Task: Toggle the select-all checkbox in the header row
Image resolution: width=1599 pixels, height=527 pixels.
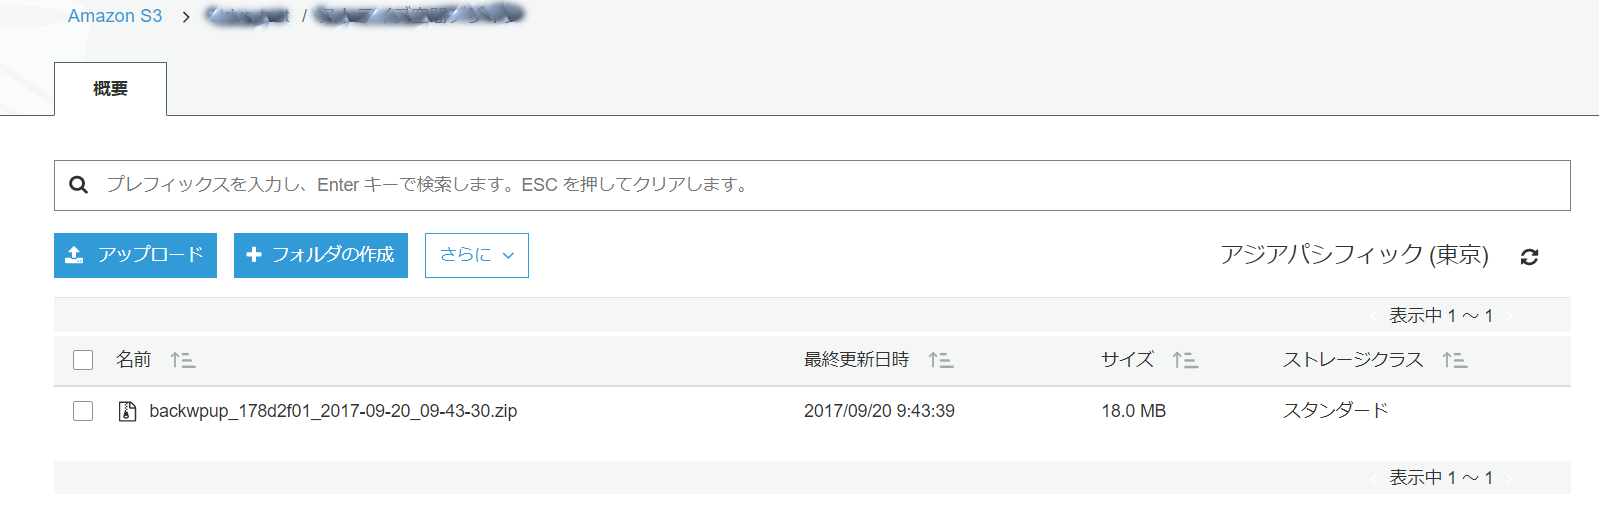Action: (83, 360)
